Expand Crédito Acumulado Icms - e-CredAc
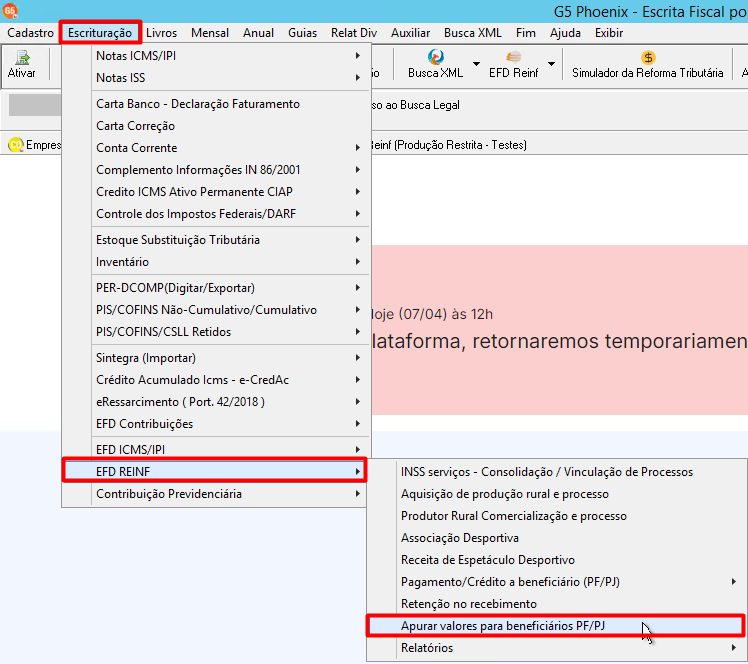748x664 pixels. [216, 380]
